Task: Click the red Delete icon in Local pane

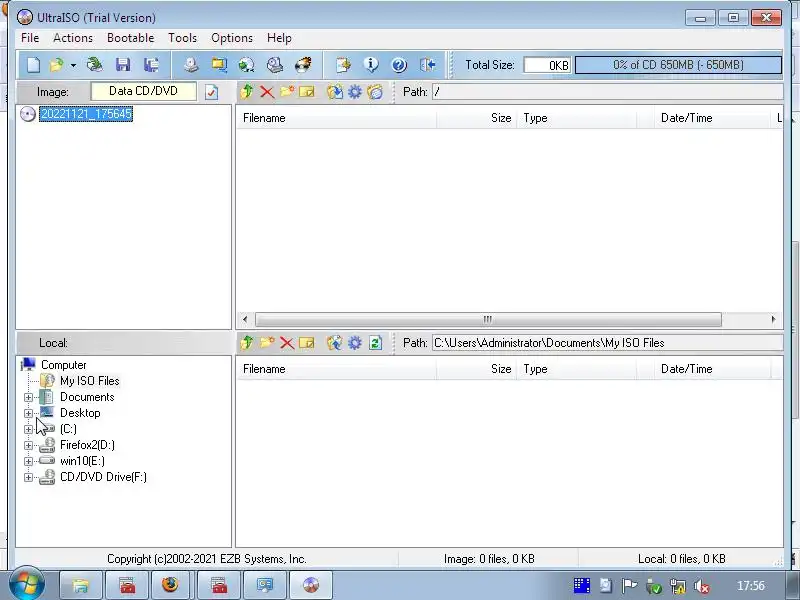Action: pyautogui.click(x=287, y=343)
